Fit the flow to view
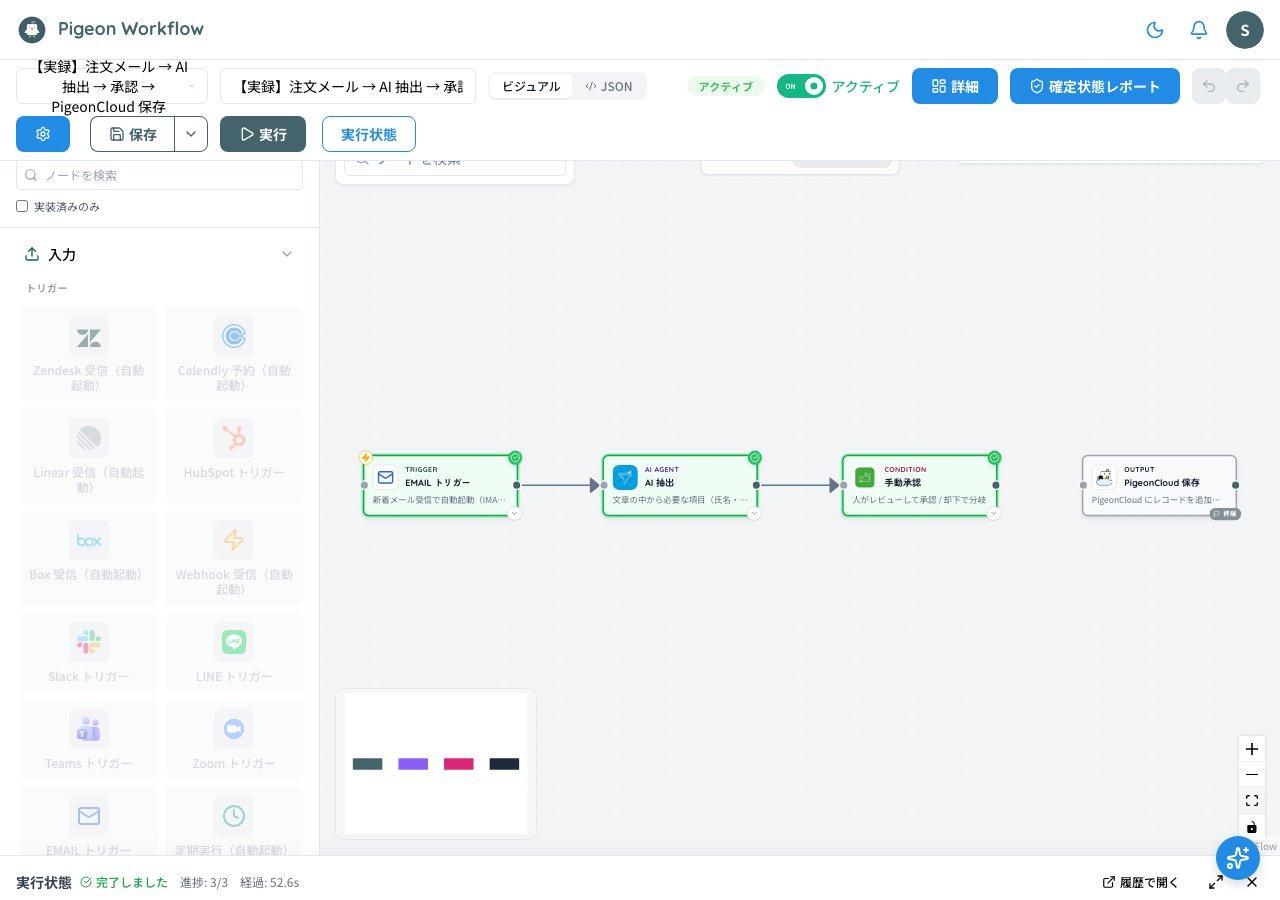Image resolution: width=1280 pixels, height=900 pixels. coord(1252,801)
